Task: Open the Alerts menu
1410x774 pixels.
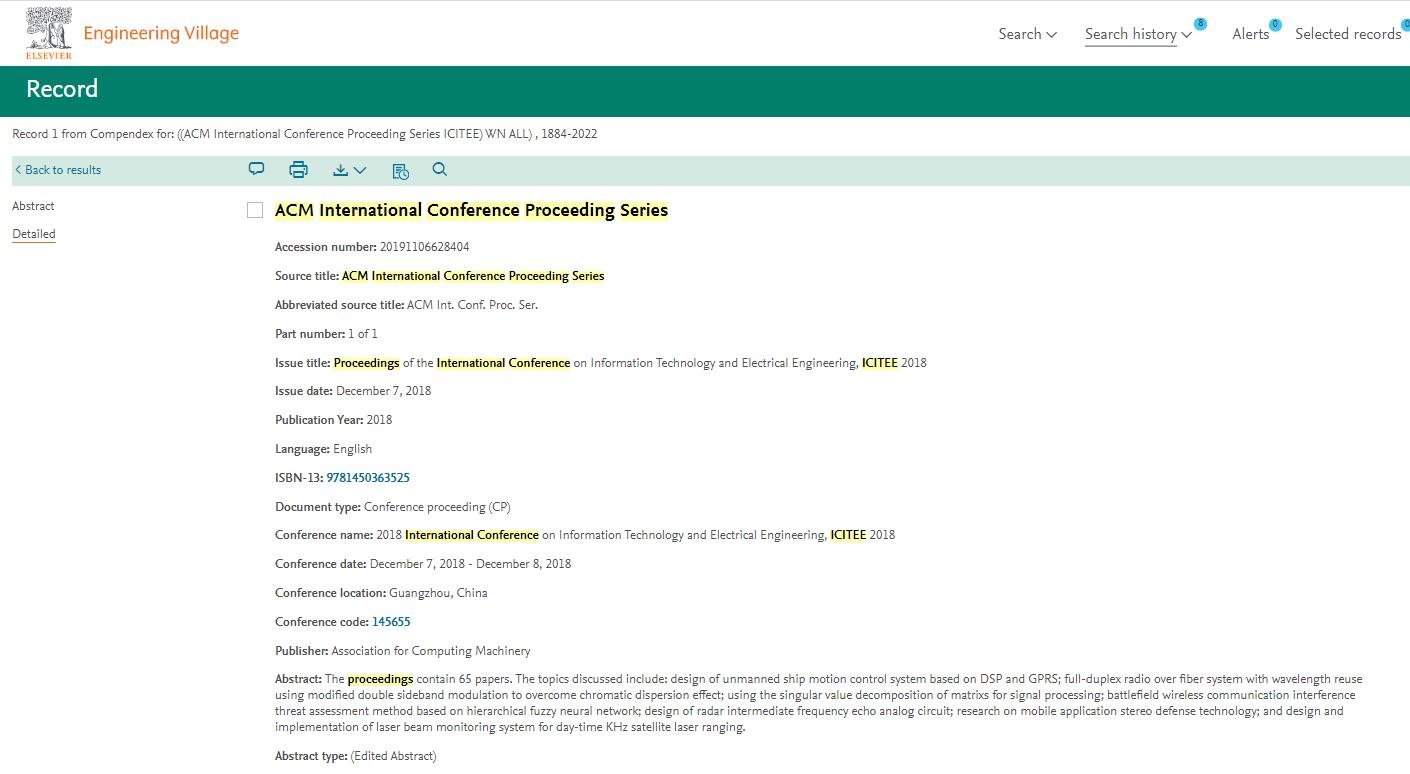Action: (1250, 34)
